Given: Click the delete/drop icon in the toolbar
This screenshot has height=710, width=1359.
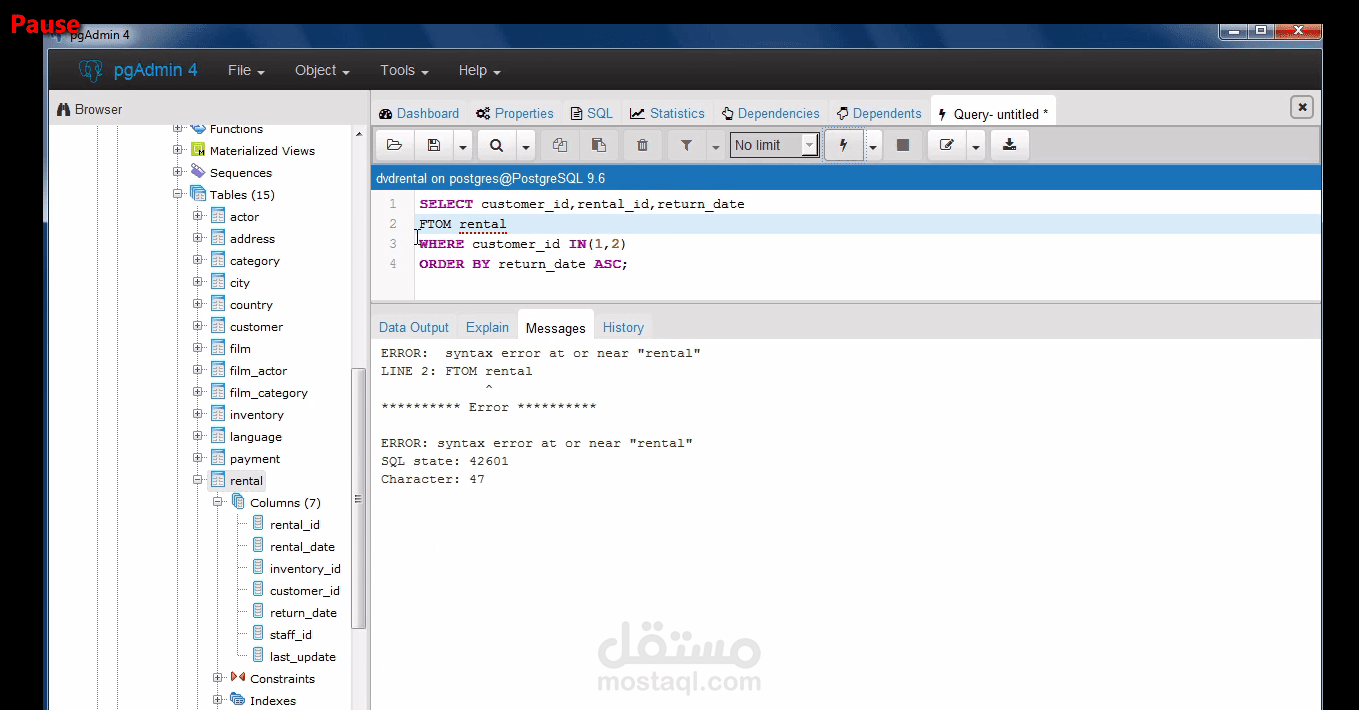Looking at the screenshot, I should 642,145.
